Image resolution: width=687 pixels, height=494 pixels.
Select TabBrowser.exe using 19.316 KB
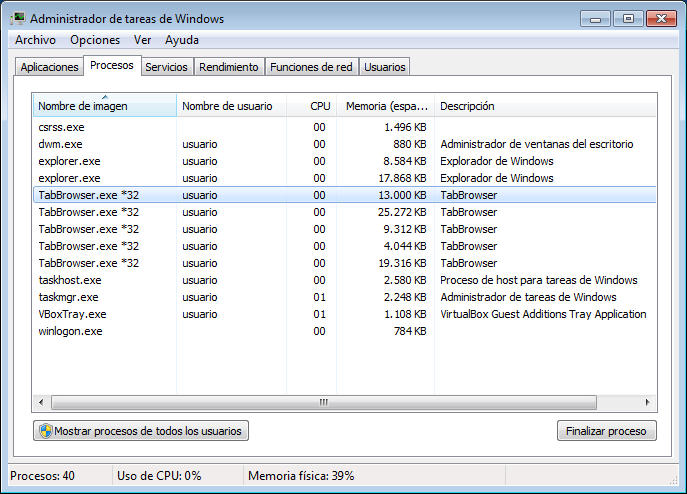[x=344, y=263]
